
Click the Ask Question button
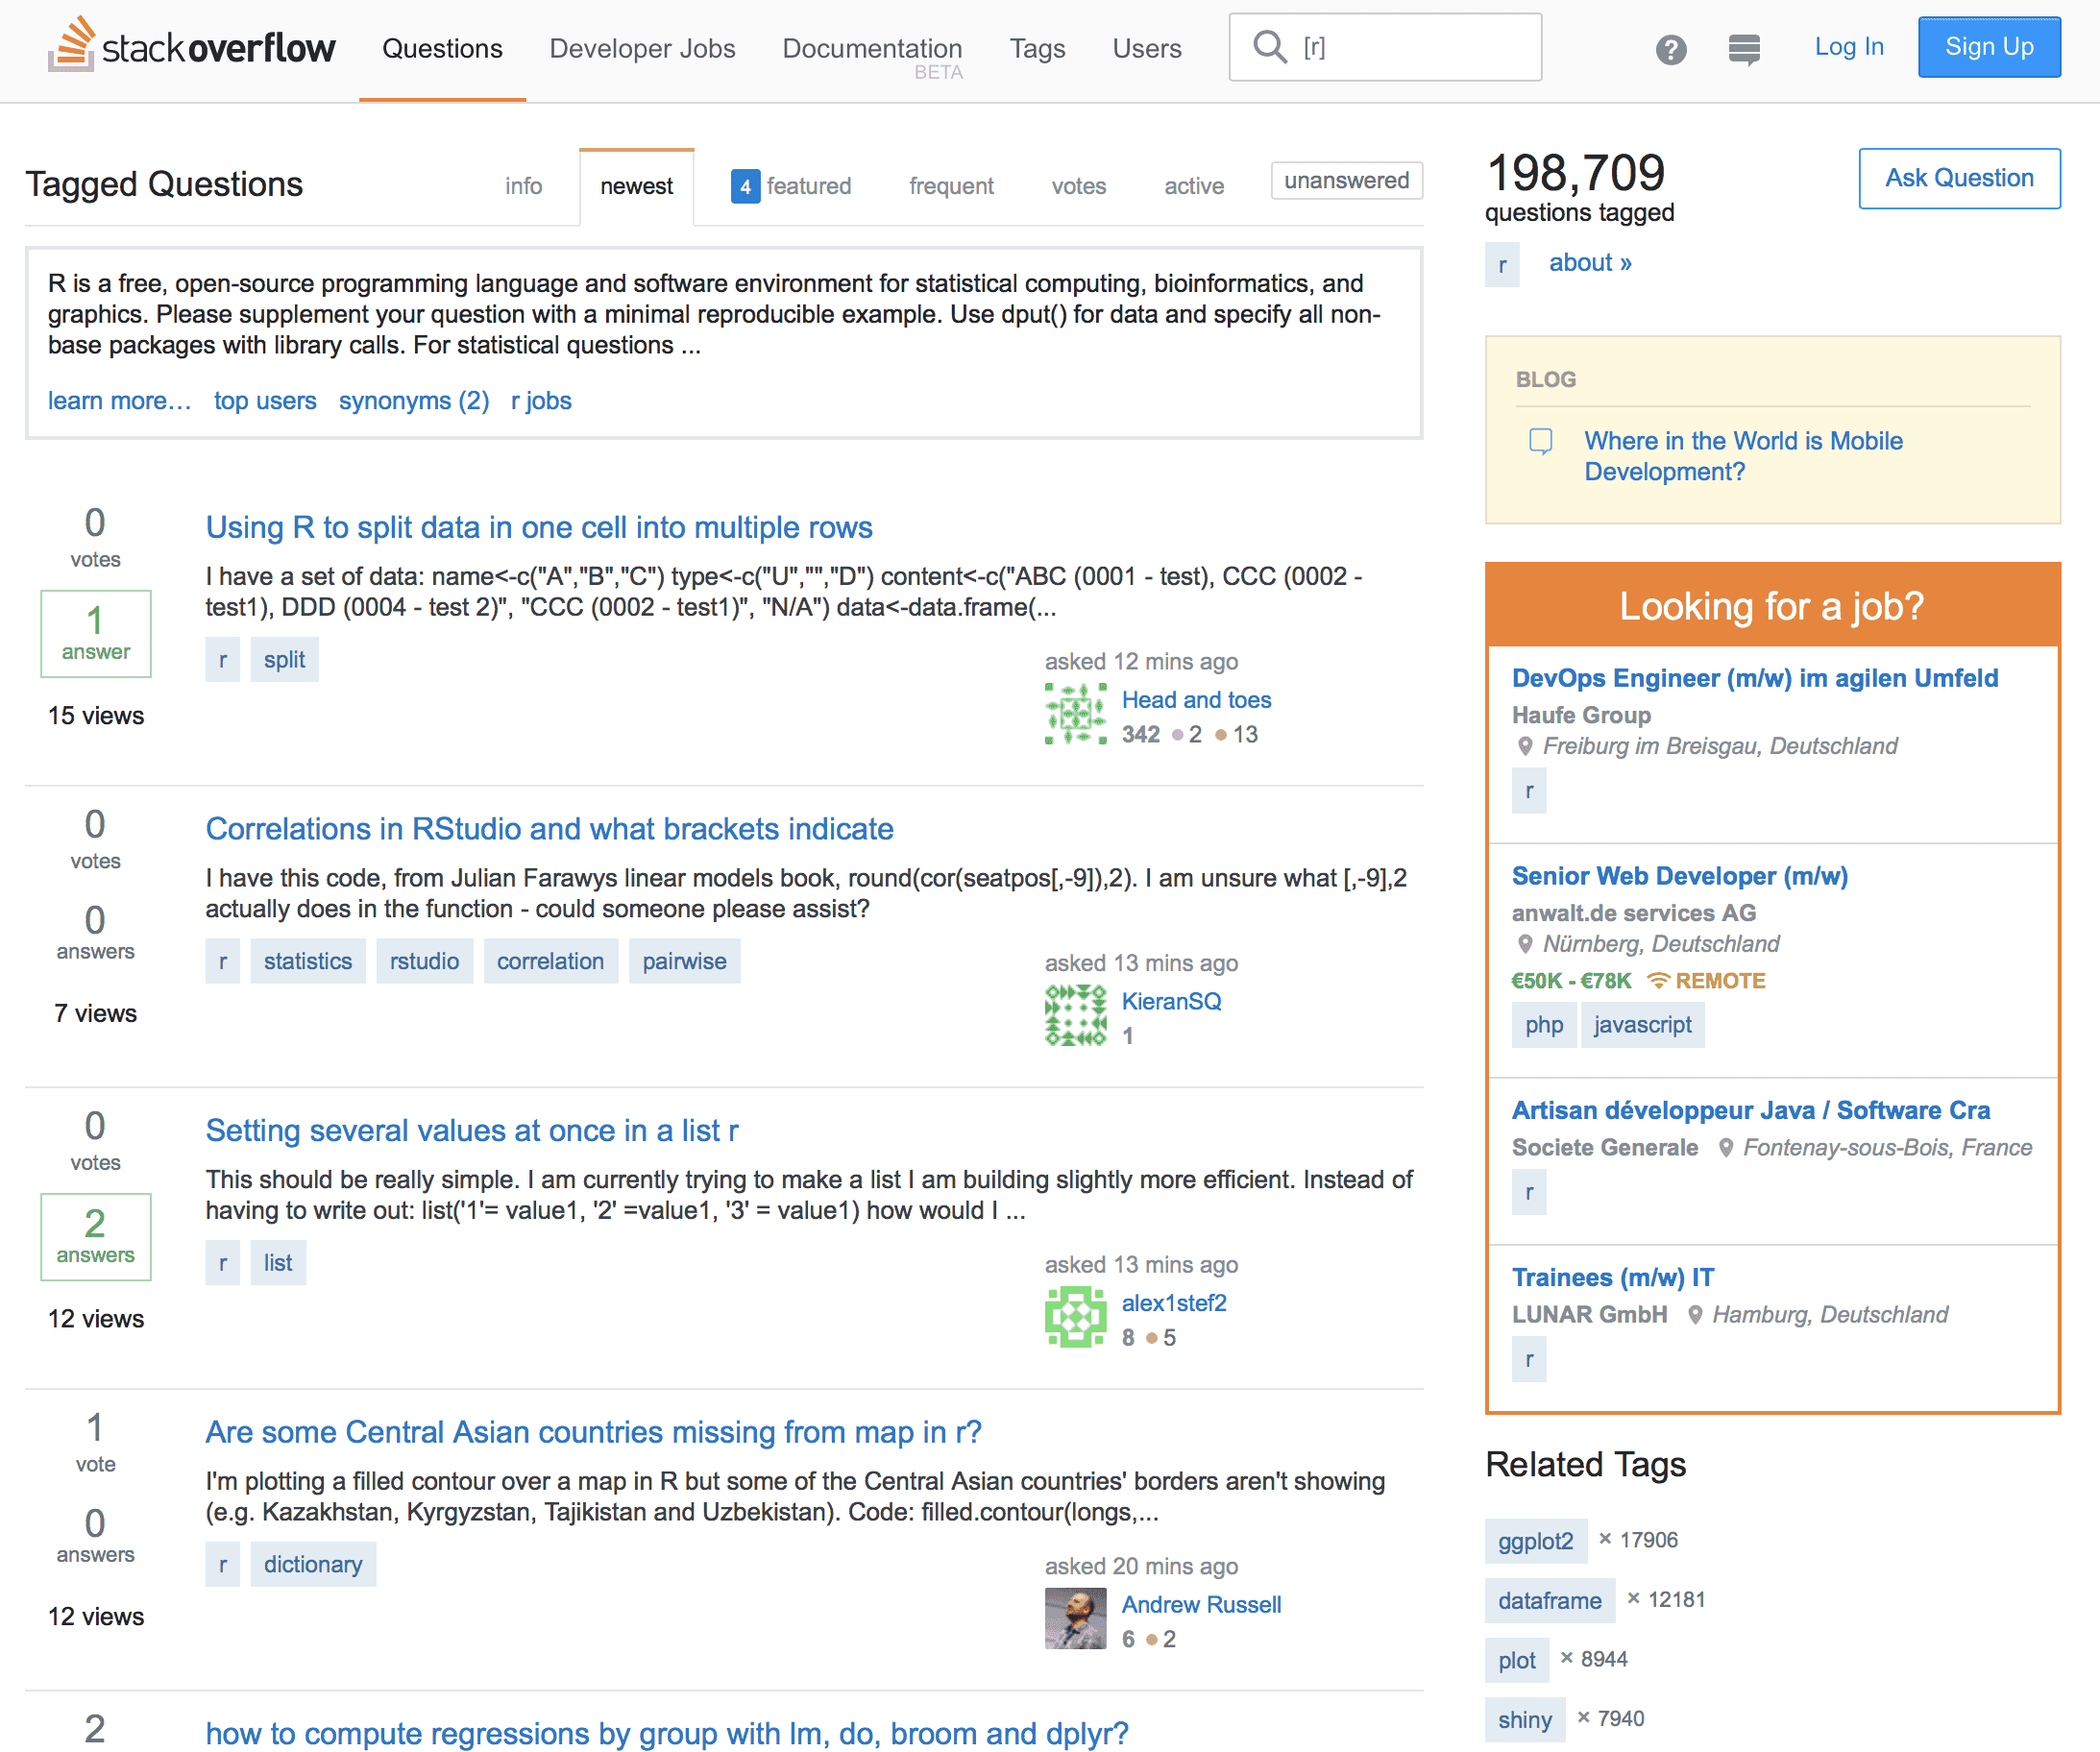coord(1959,178)
